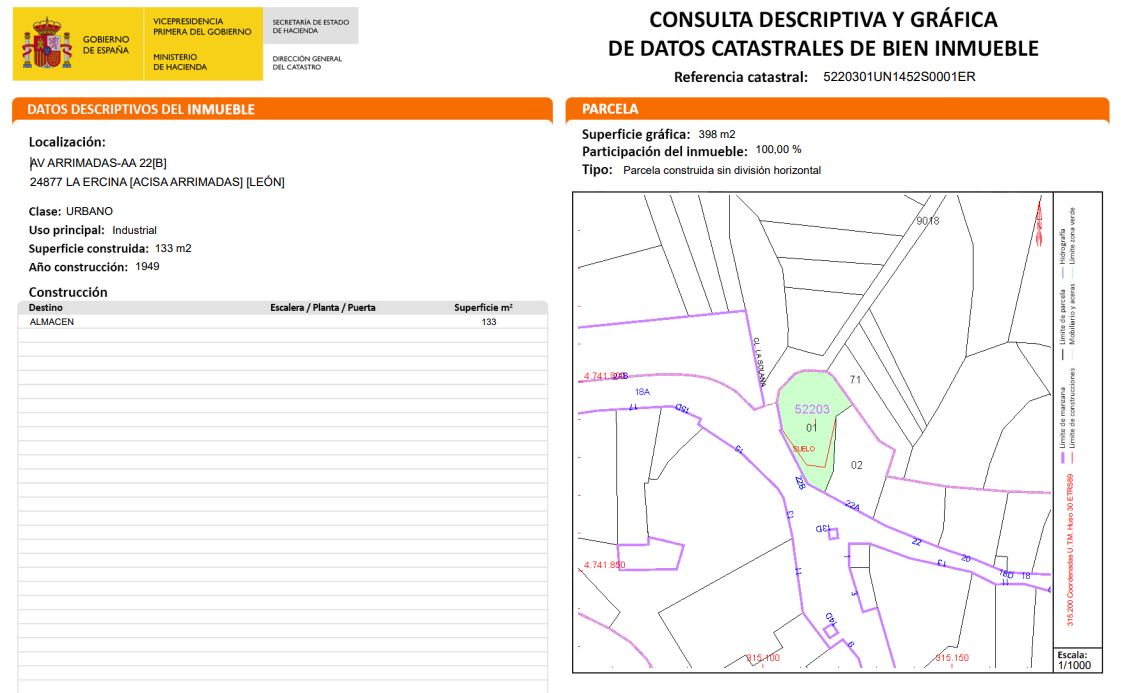Click the 'Clase:' label
Screen dimensions: 1121x693
point(44,212)
